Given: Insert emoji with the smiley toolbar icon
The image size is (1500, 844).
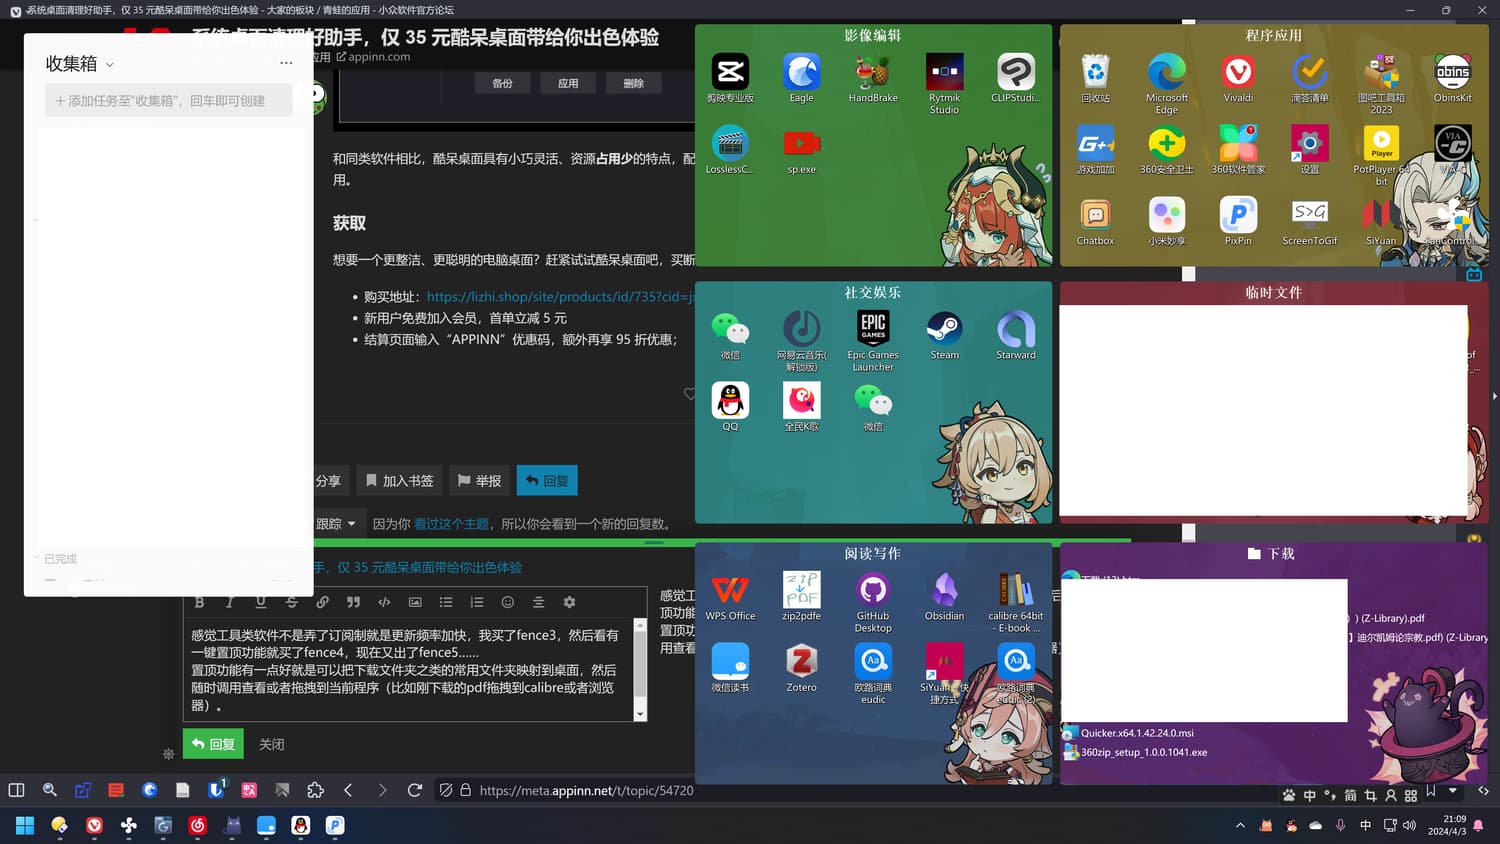Looking at the screenshot, I should (x=507, y=602).
